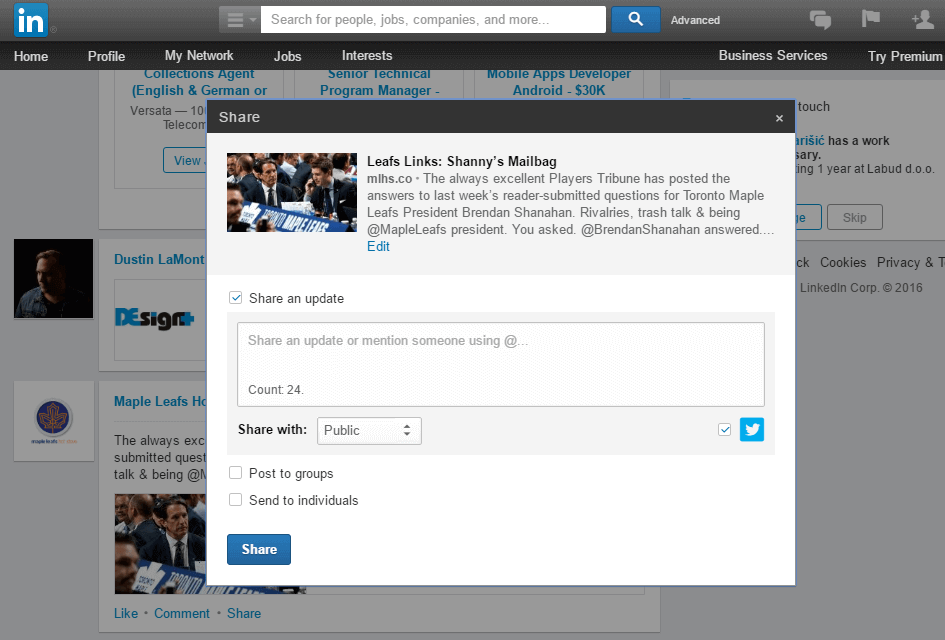Viewport: 945px width, 640px height.
Task: Open the messages speech bubble icon
Action: (x=820, y=20)
